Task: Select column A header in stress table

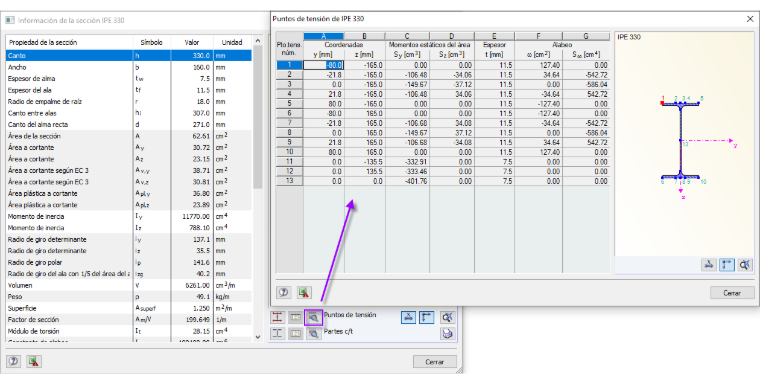Action: click(324, 36)
